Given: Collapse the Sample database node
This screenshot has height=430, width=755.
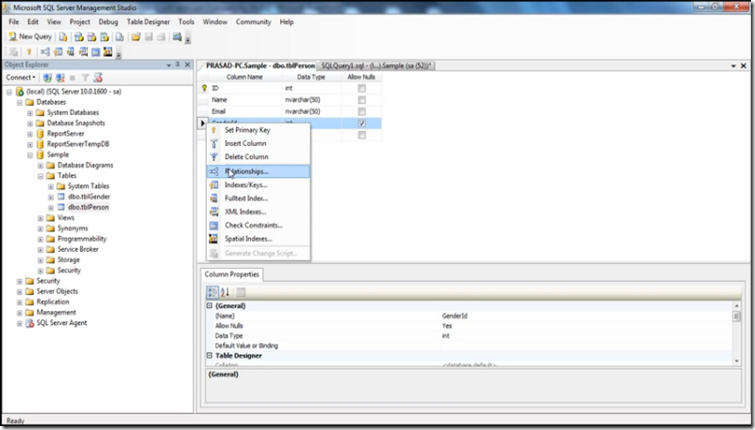Looking at the screenshot, I should [30, 155].
